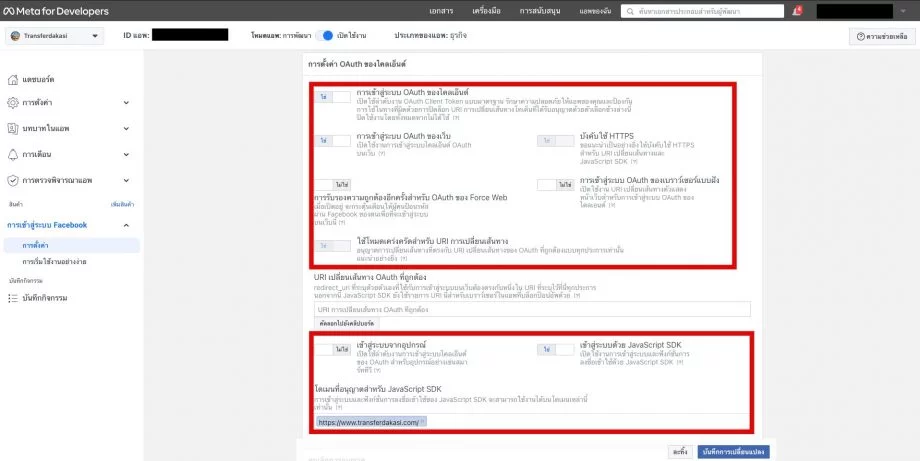Open the account dropdown arrow at top right
This screenshot has height=461, width=920.
pyautogui.click(x=903, y=11)
